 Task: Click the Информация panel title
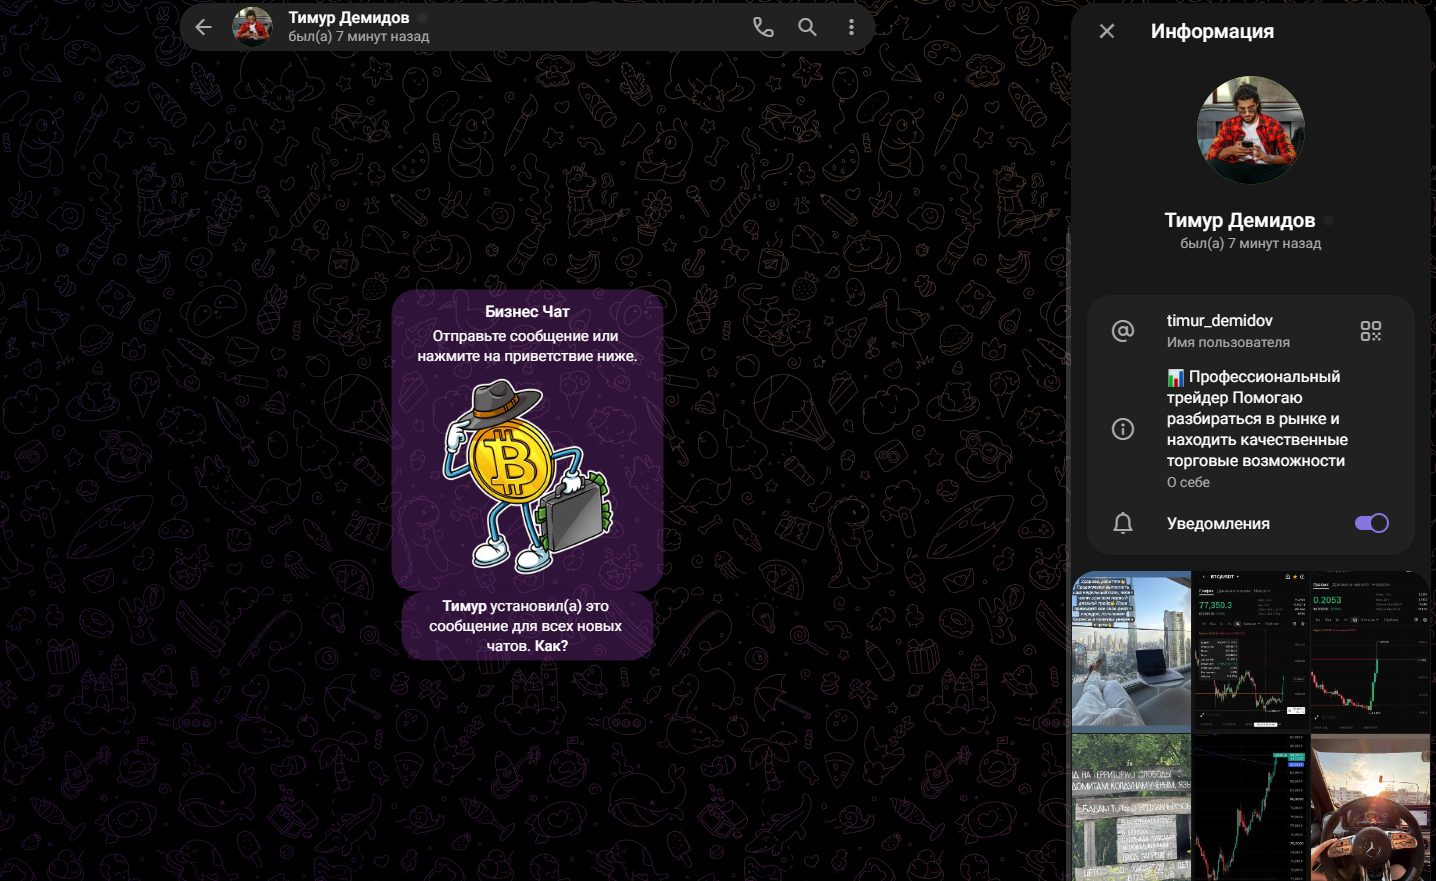click(1212, 31)
